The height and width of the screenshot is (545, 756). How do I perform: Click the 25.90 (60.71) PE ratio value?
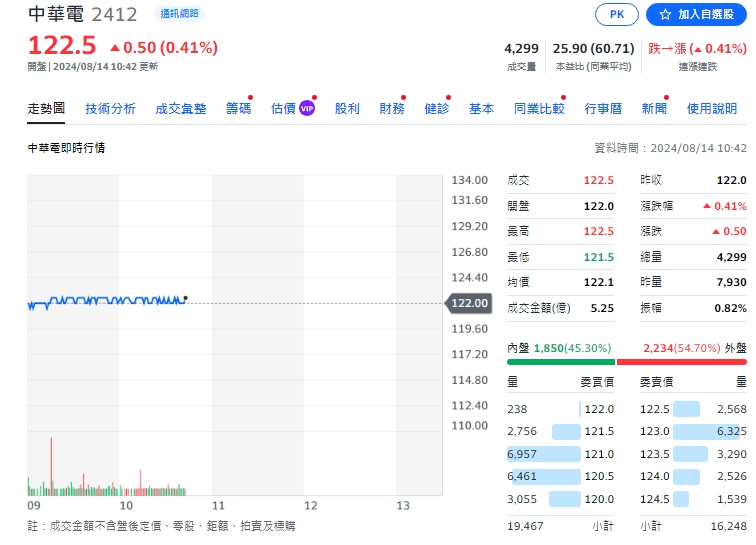click(x=594, y=49)
